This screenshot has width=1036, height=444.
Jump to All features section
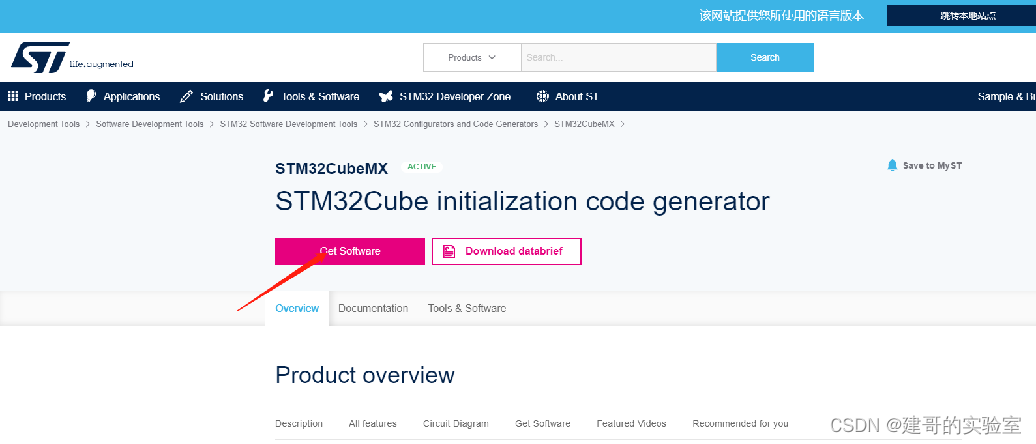point(373,424)
